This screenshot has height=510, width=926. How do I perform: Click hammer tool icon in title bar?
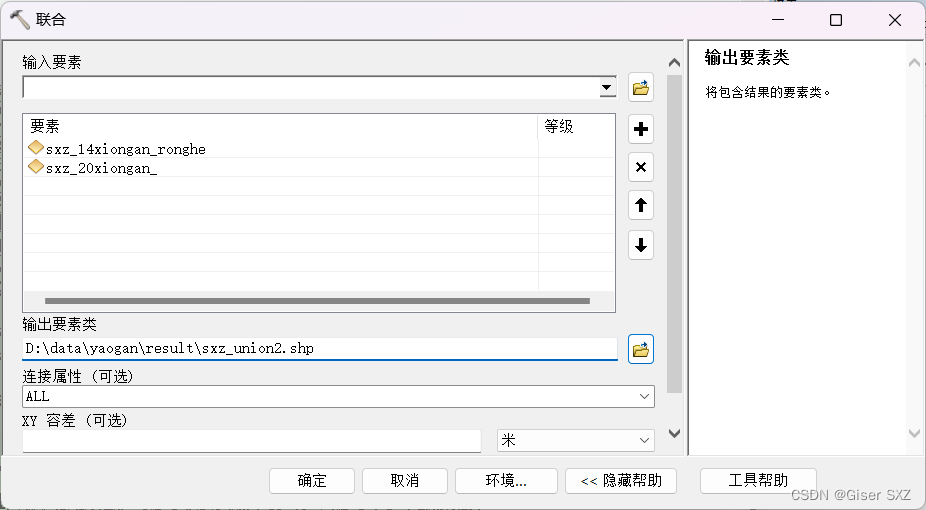pyautogui.click(x=19, y=19)
